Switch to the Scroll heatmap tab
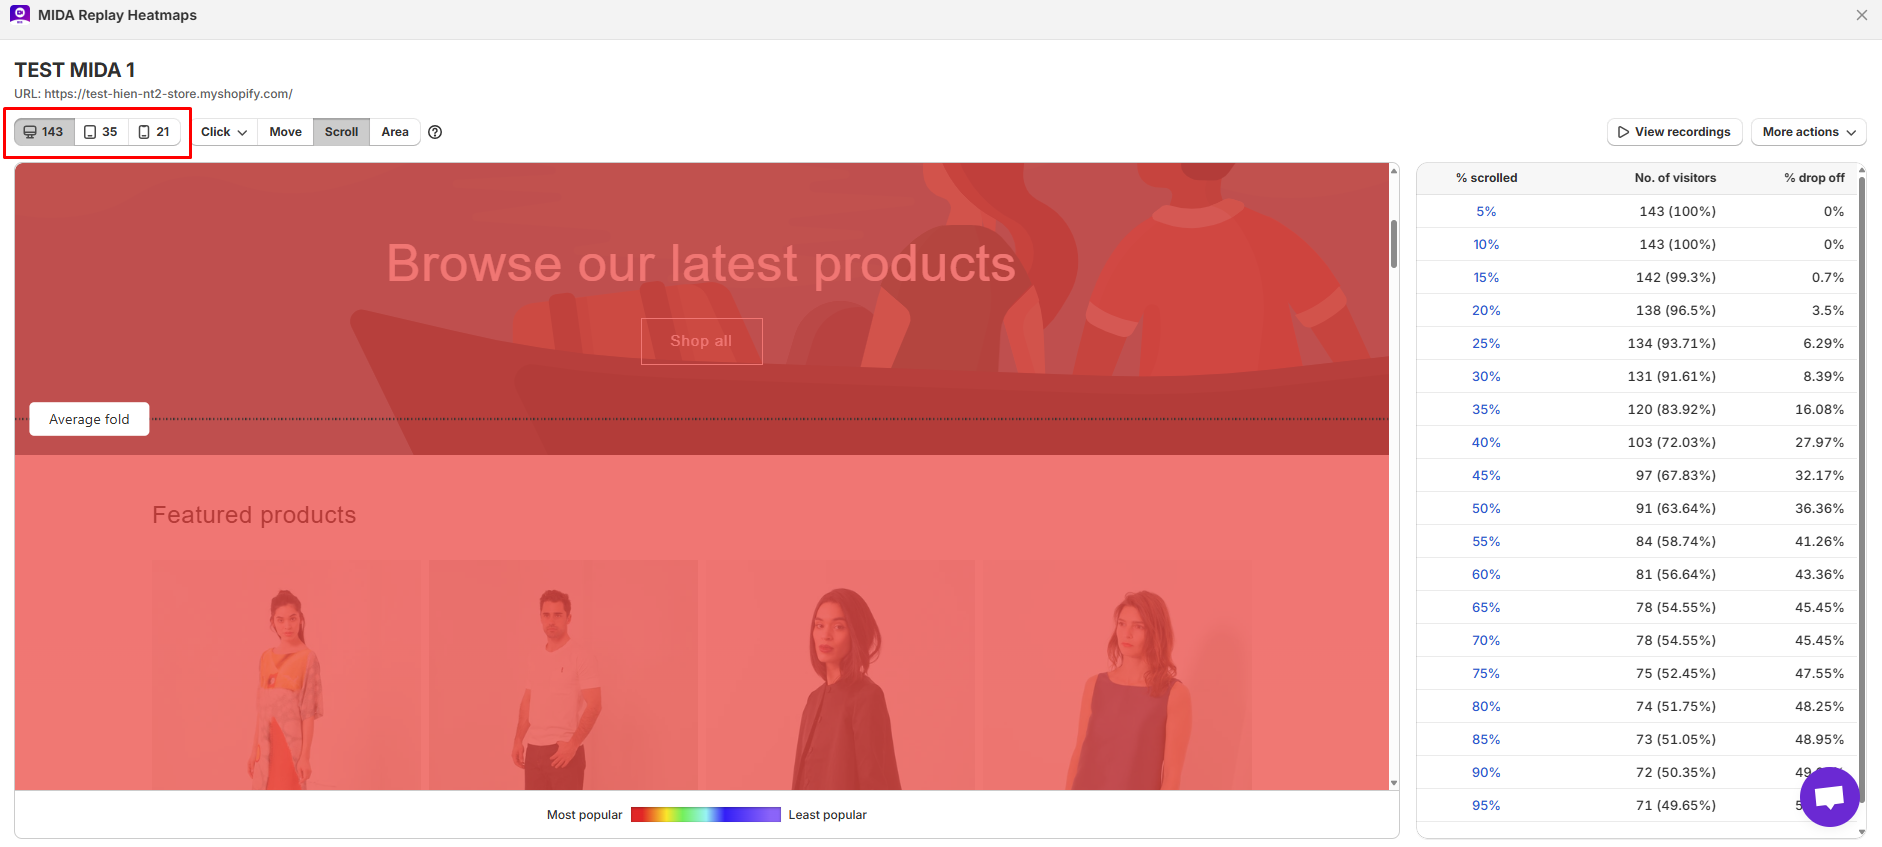The image size is (1882, 847). point(341,132)
